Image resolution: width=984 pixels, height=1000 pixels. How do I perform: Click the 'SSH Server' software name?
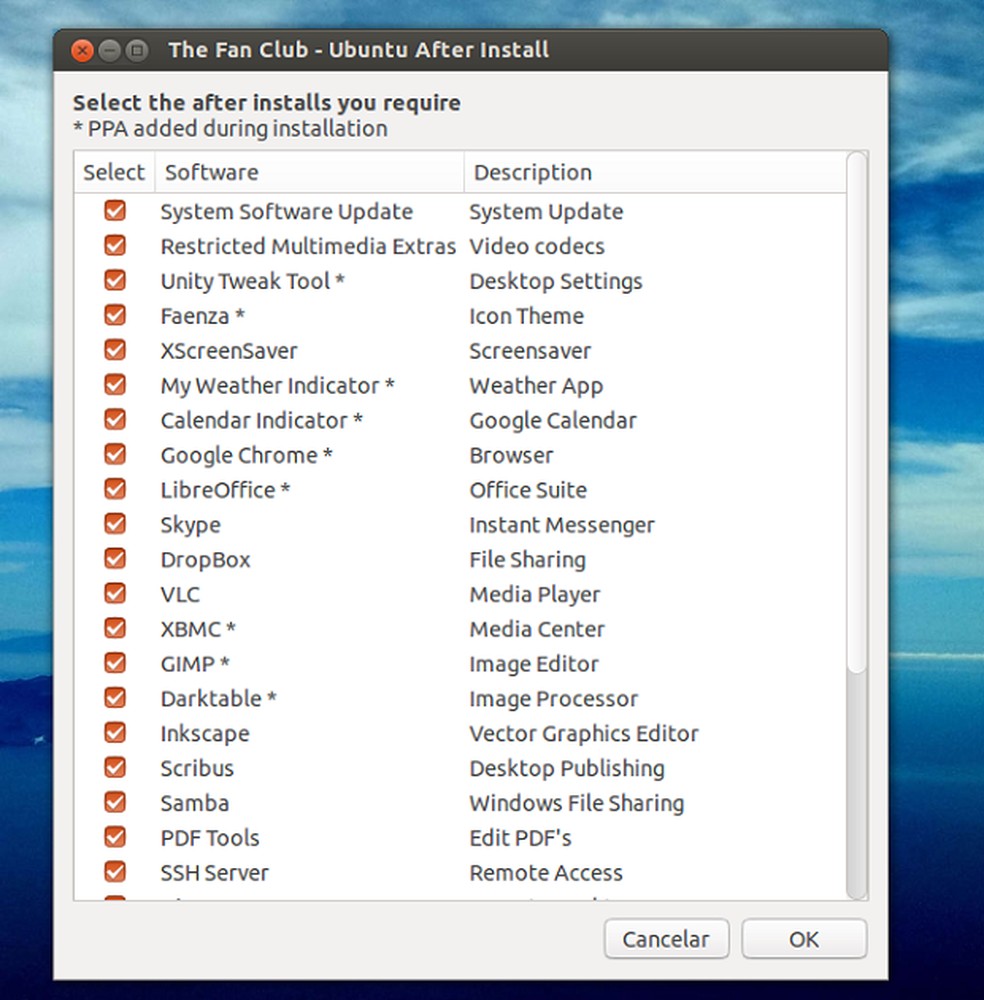coord(215,873)
